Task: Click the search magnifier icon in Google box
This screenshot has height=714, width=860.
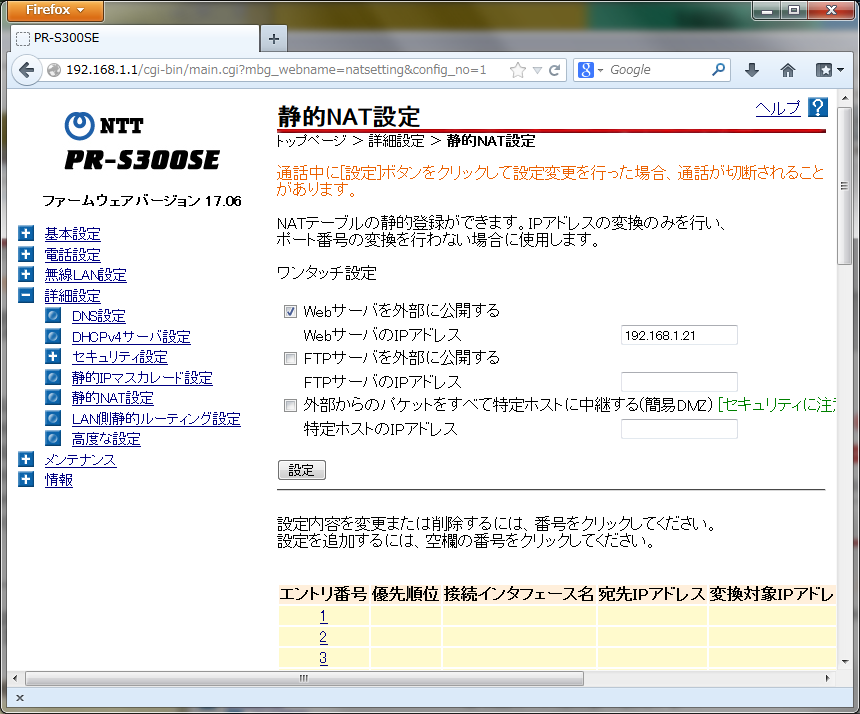Action: (x=718, y=70)
